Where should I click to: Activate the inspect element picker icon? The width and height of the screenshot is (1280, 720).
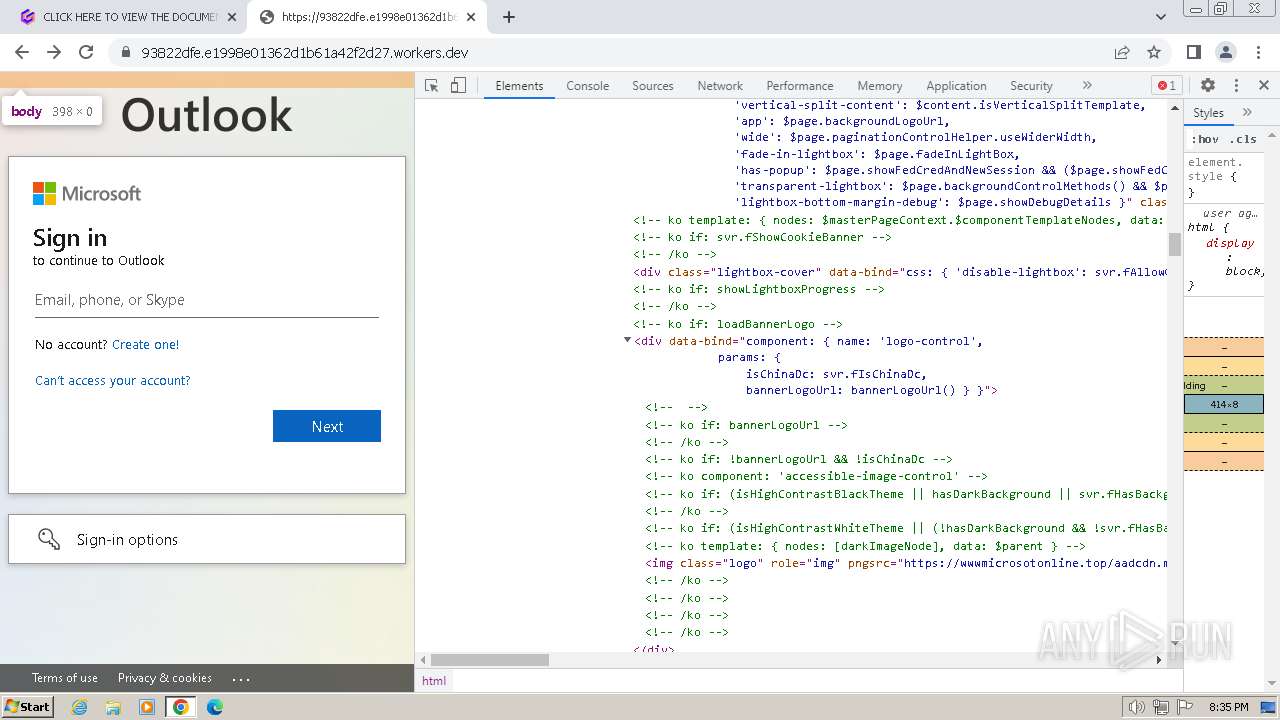pos(432,86)
